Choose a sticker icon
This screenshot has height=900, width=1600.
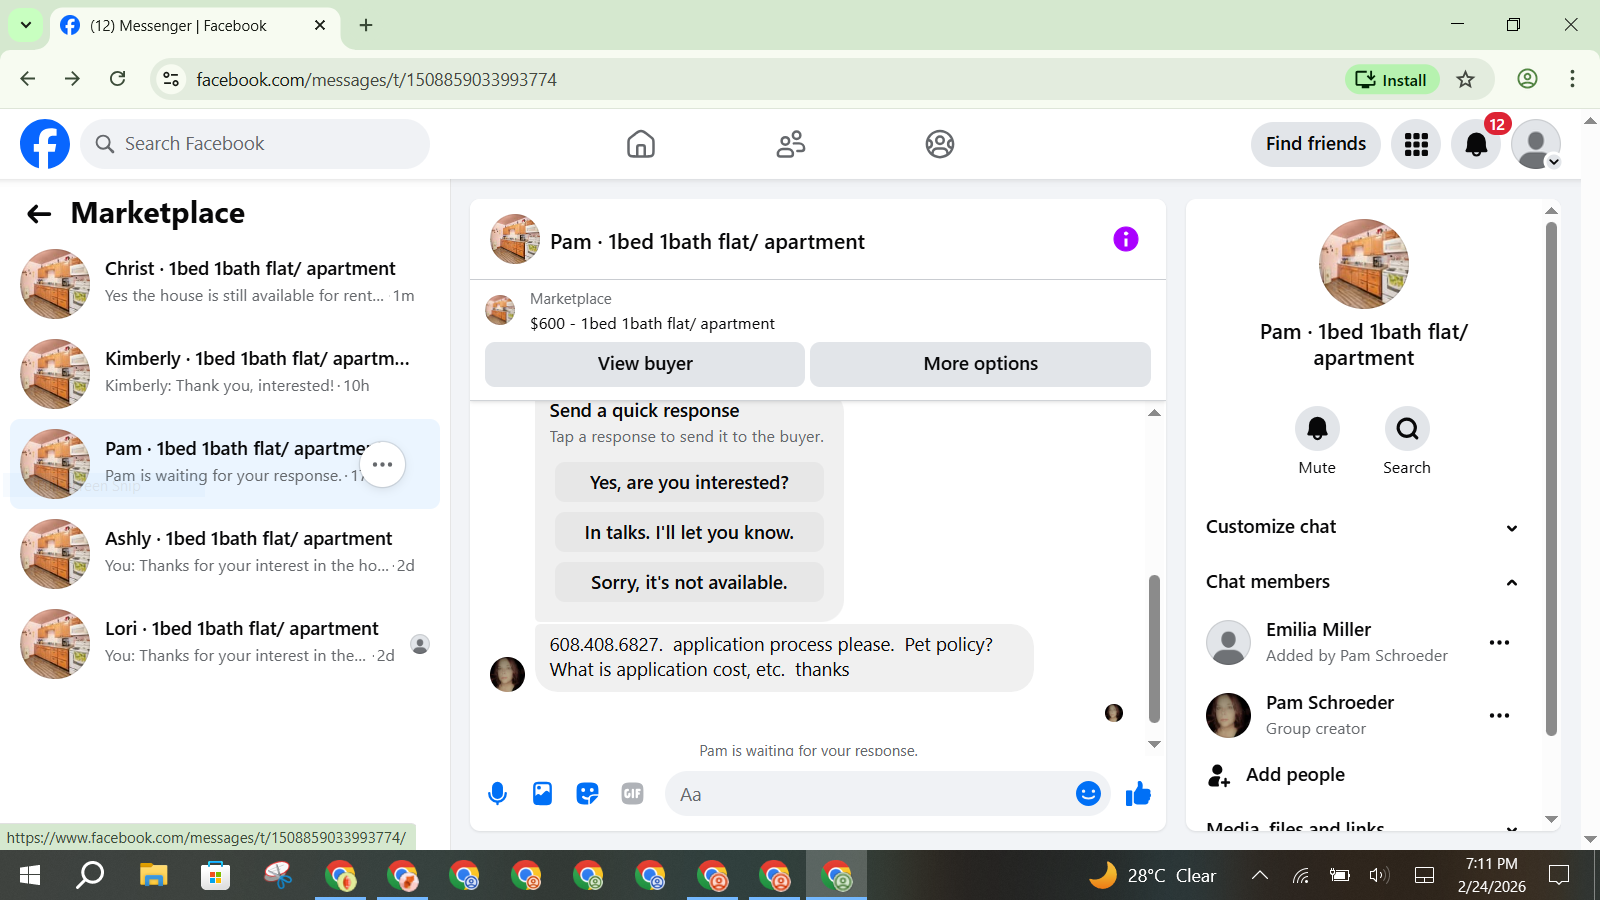point(587,794)
